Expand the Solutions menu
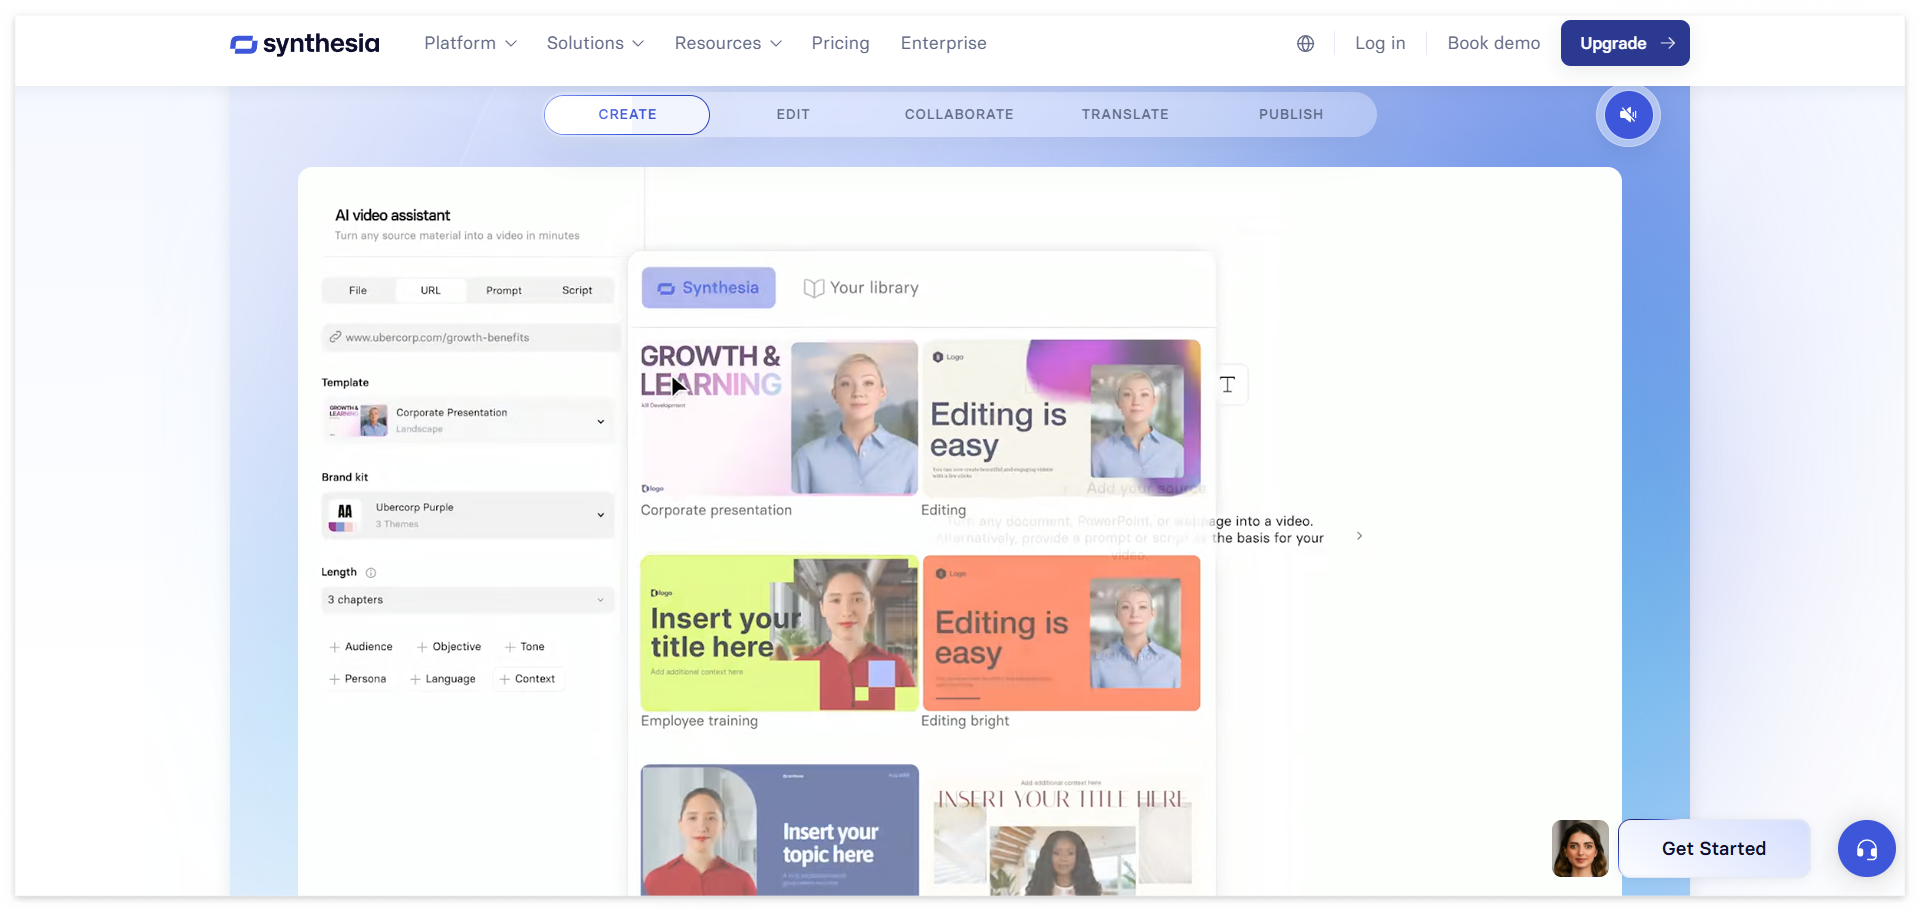 595,44
